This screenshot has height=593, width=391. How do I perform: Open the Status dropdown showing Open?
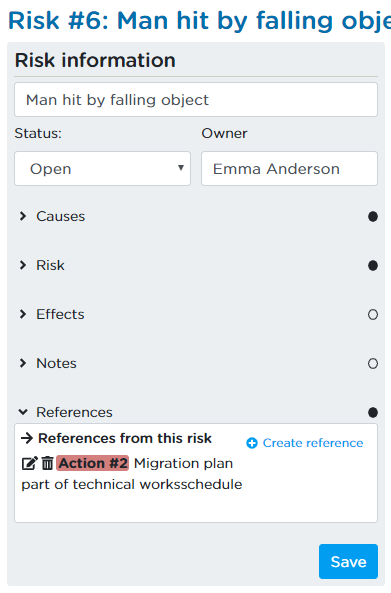[102, 169]
